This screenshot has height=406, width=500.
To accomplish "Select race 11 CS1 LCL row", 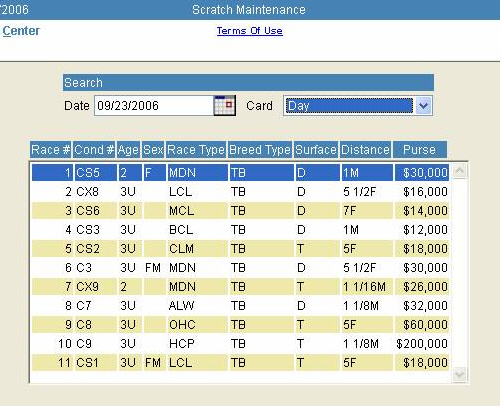I will 240,363.
